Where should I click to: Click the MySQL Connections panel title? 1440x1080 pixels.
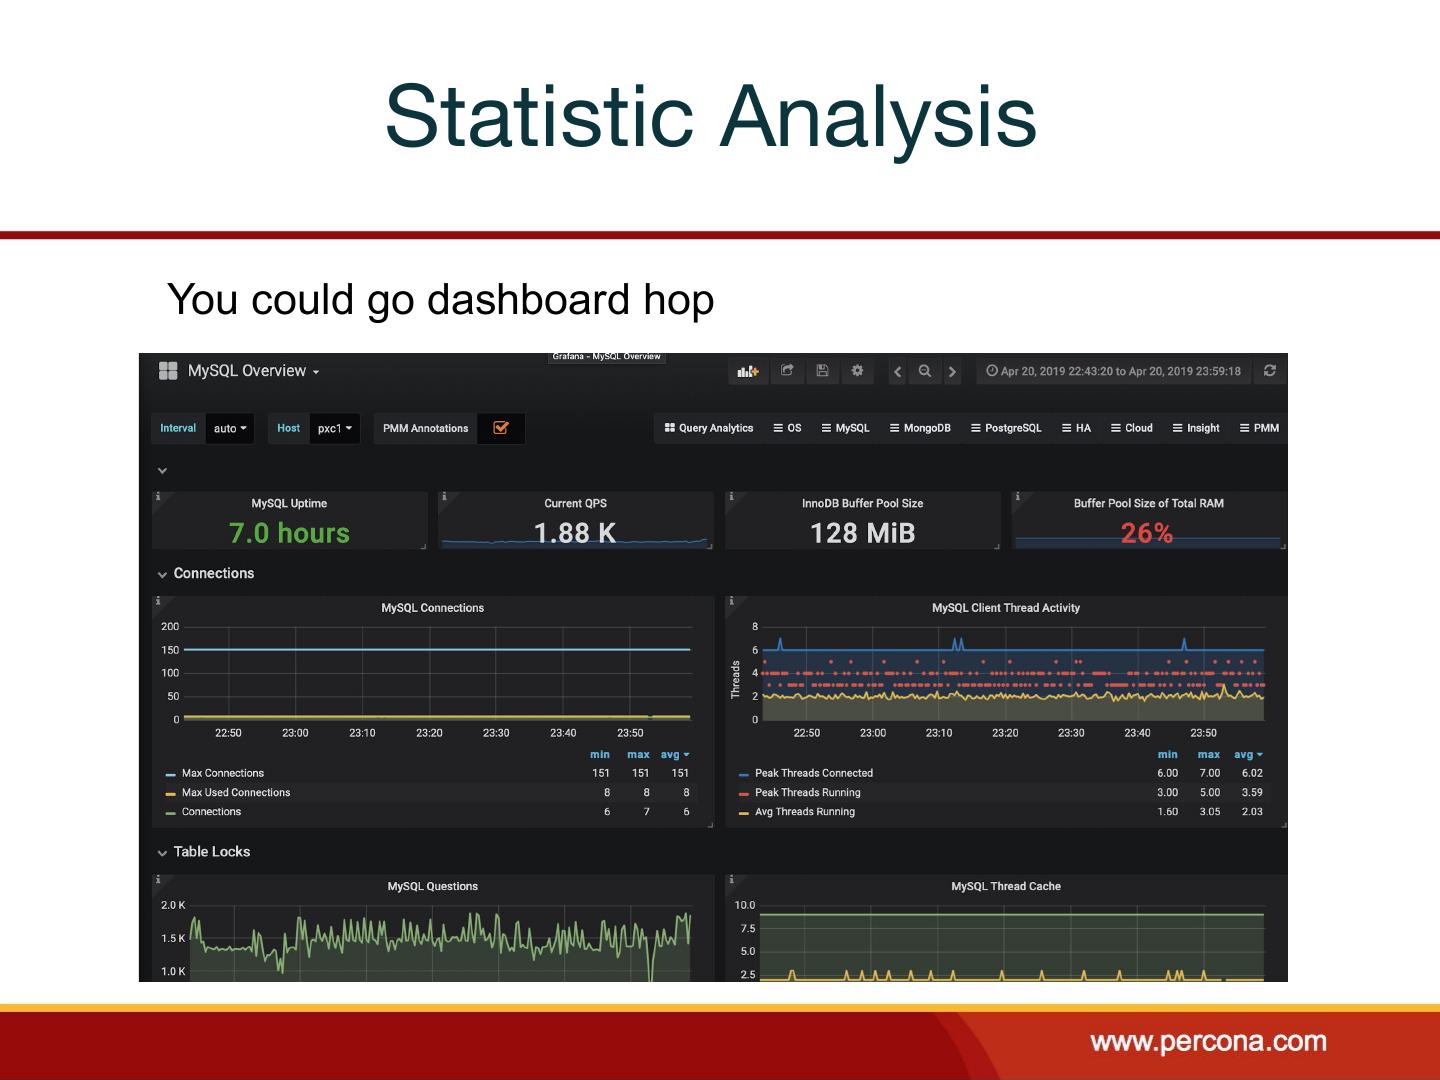pyautogui.click(x=432, y=608)
